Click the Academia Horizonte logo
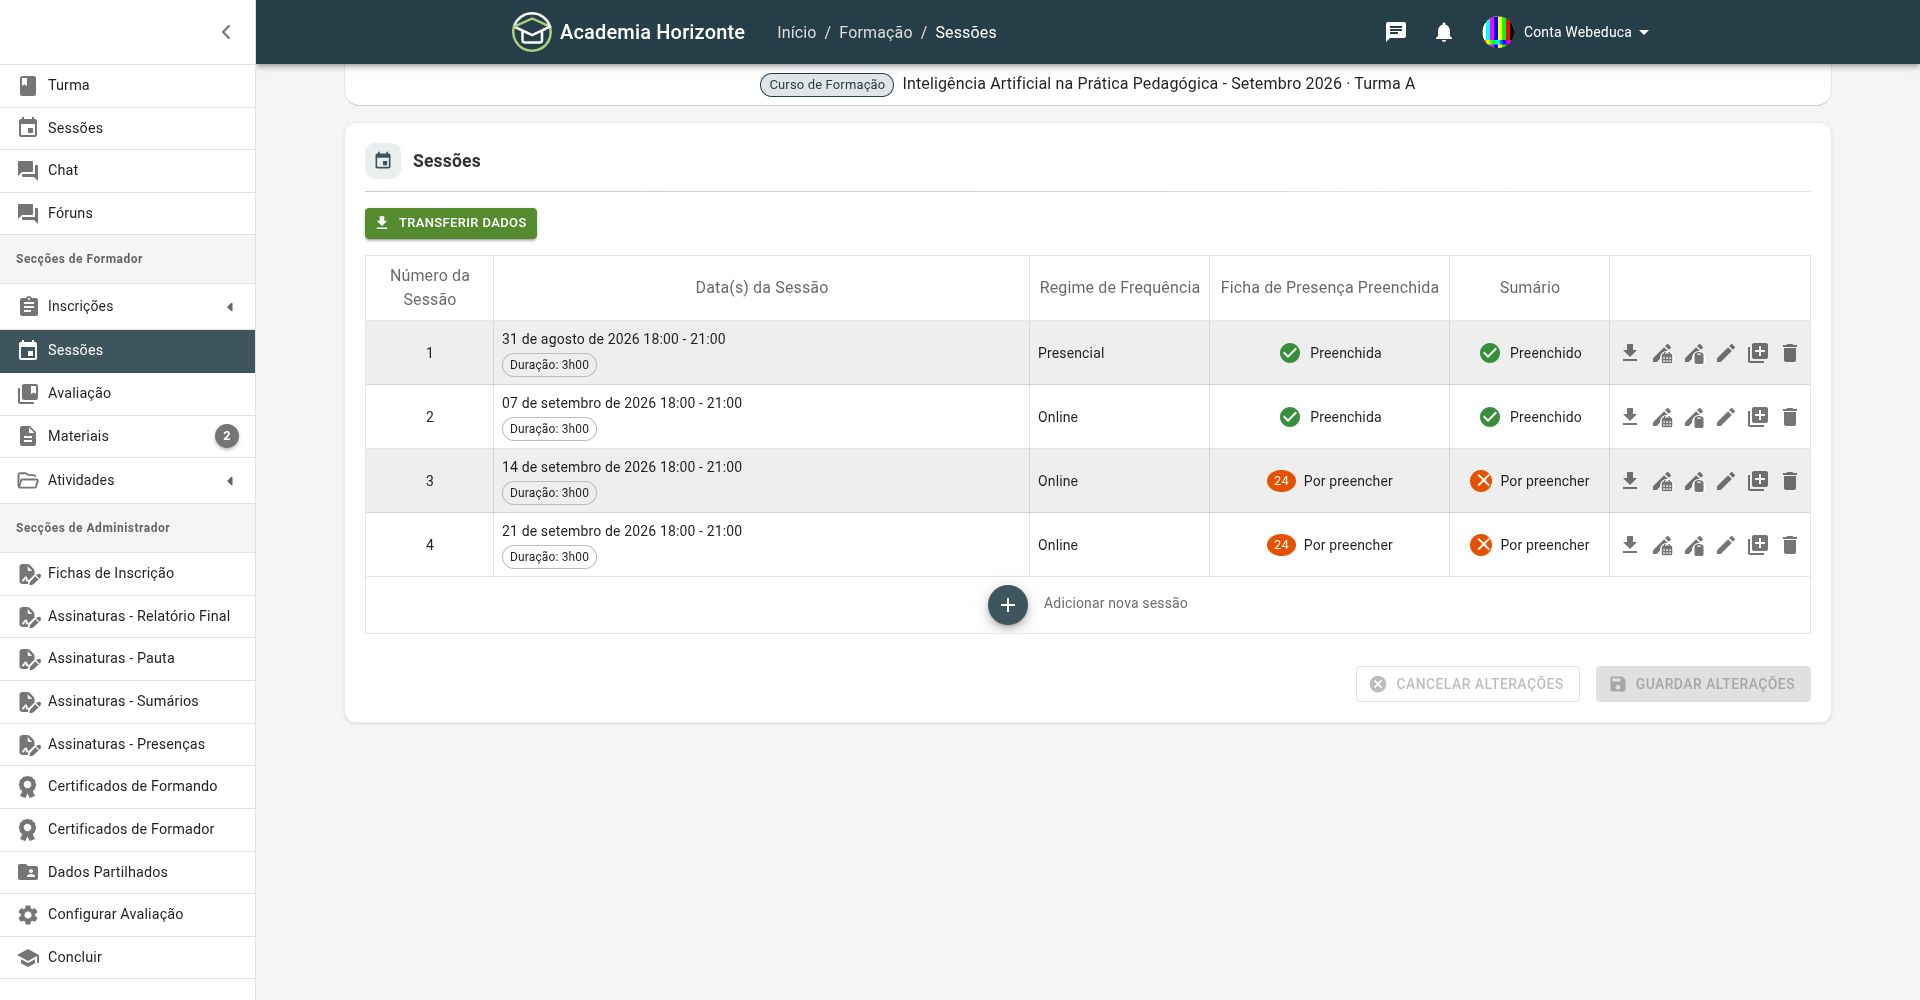The height and width of the screenshot is (1000, 1920). (628, 32)
